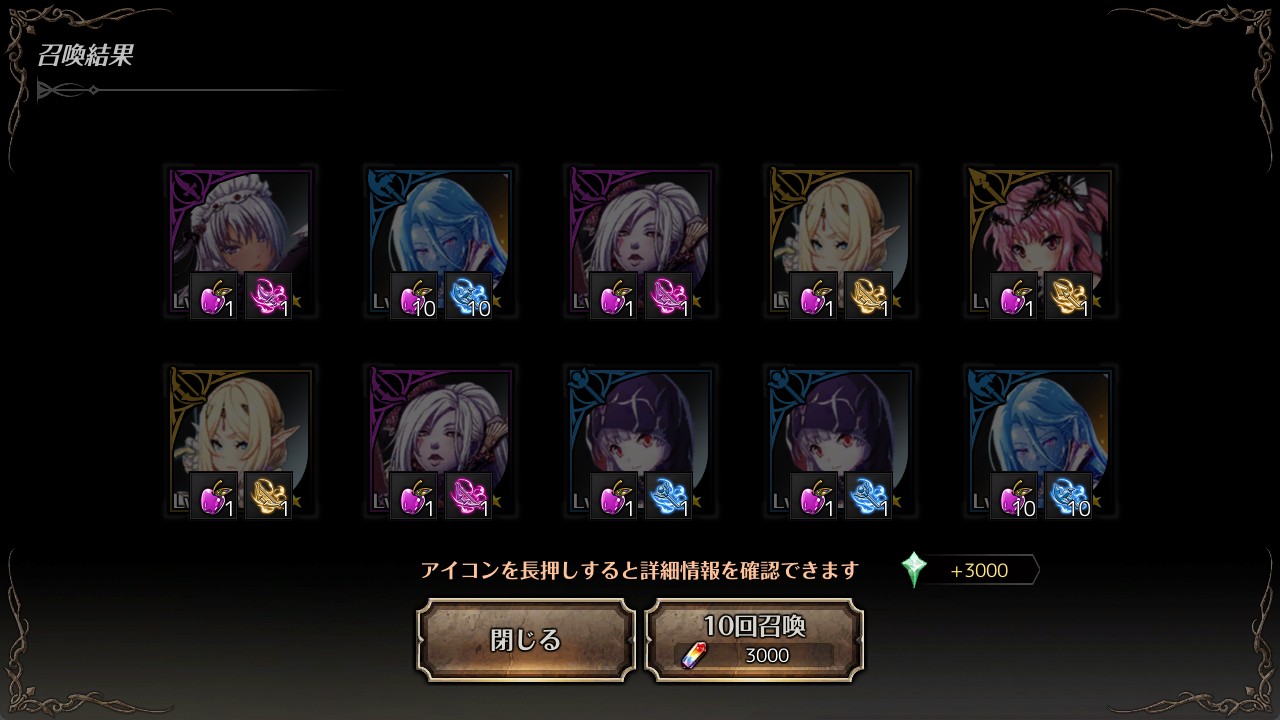
Task: Click the gold crystal icon on bottom-row elf card
Action: (x=268, y=496)
